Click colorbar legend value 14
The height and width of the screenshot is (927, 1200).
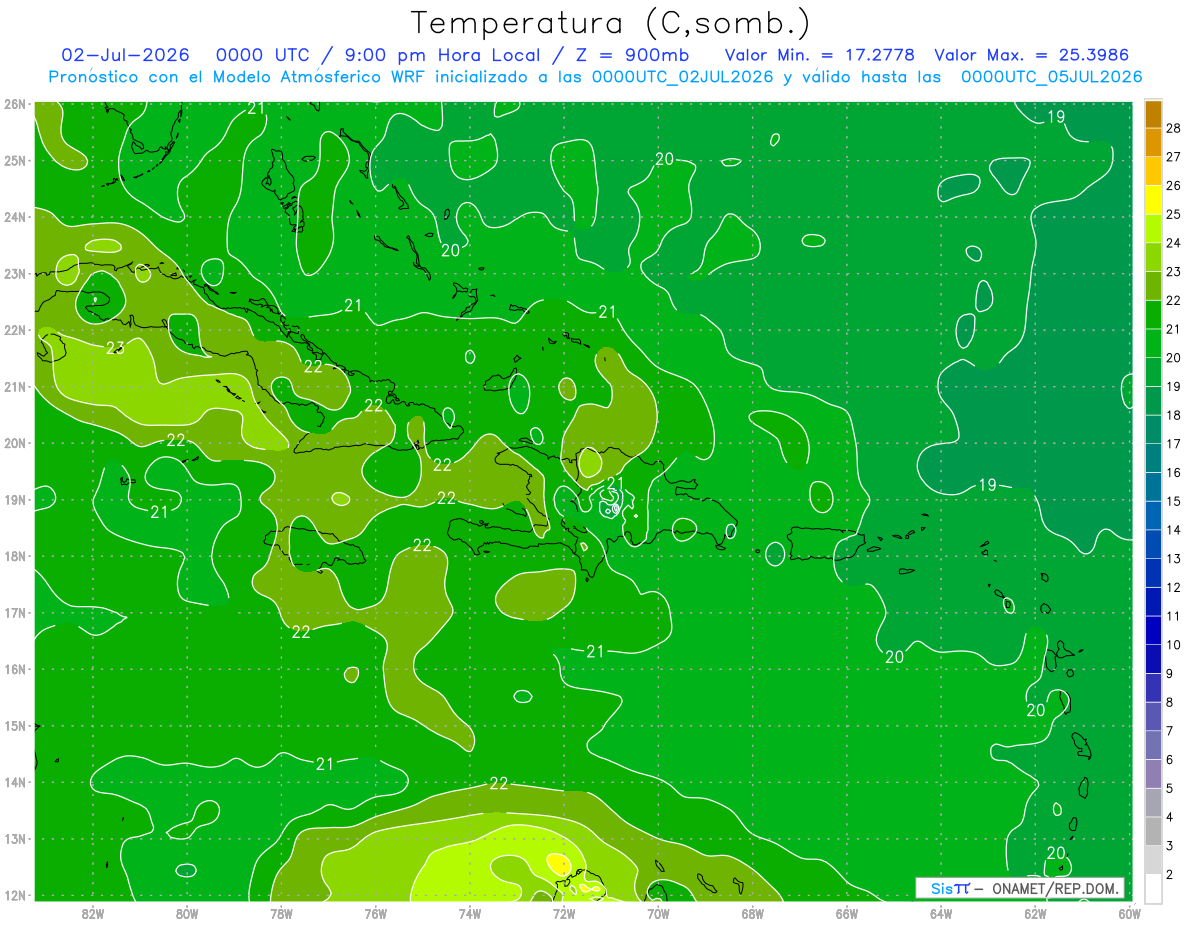pyautogui.click(x=1173, y=530)
